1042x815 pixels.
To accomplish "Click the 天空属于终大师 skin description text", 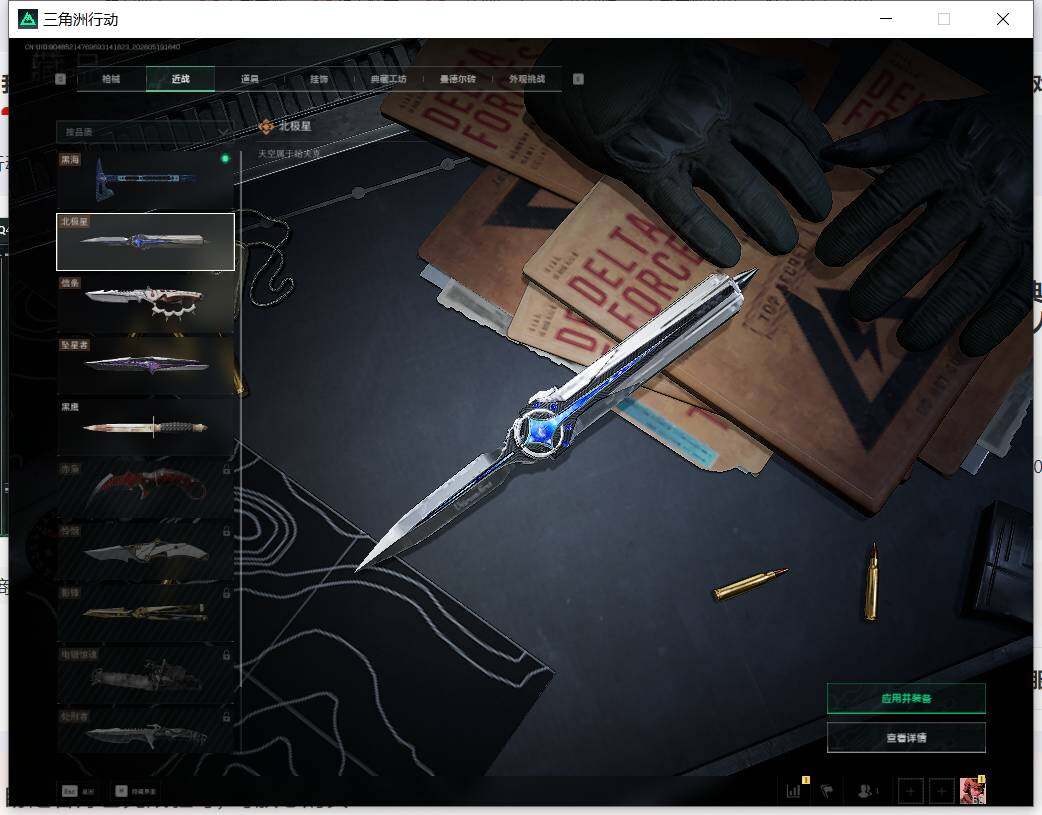I will [x=289, y=154].
